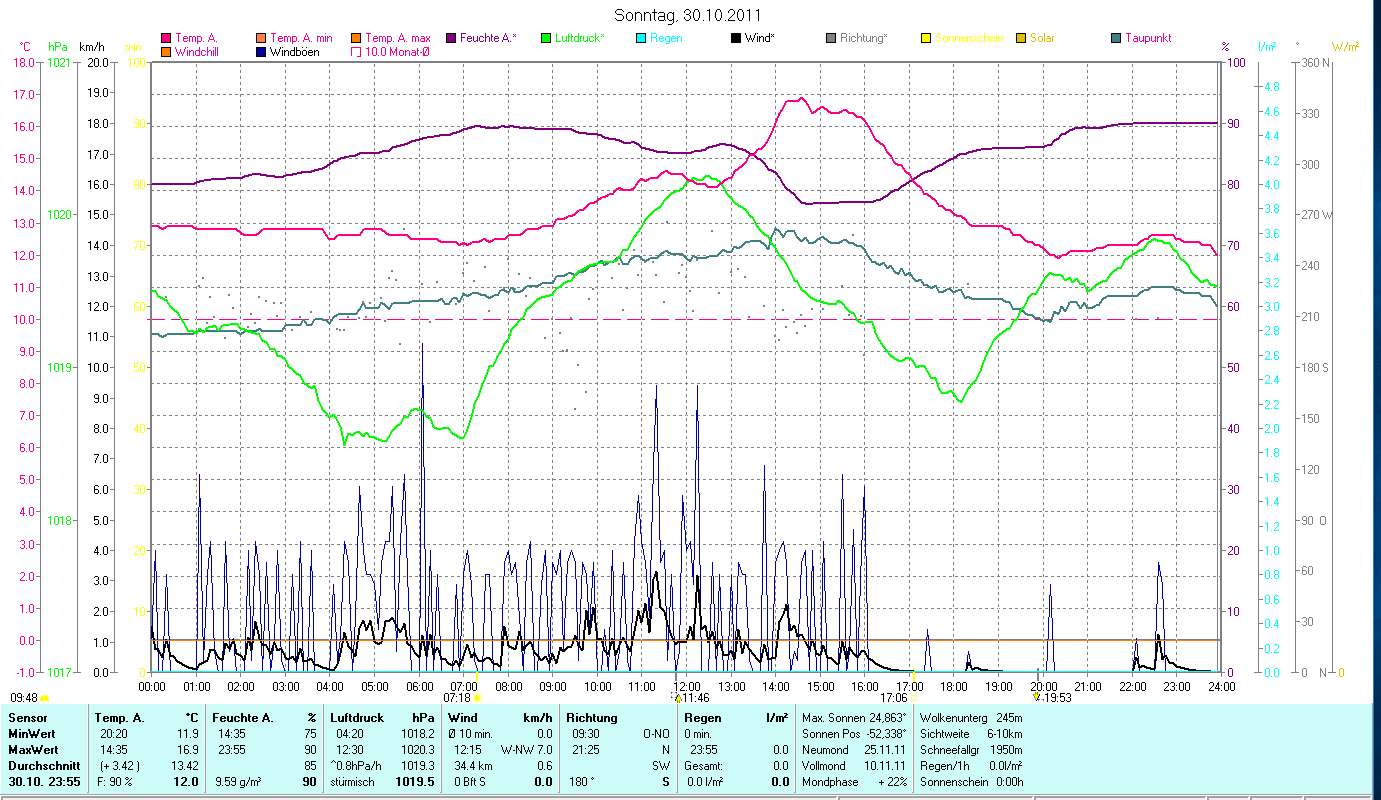
Task: Click the Max. Sonnen 24,863° entry
Action: coord(854,718)
